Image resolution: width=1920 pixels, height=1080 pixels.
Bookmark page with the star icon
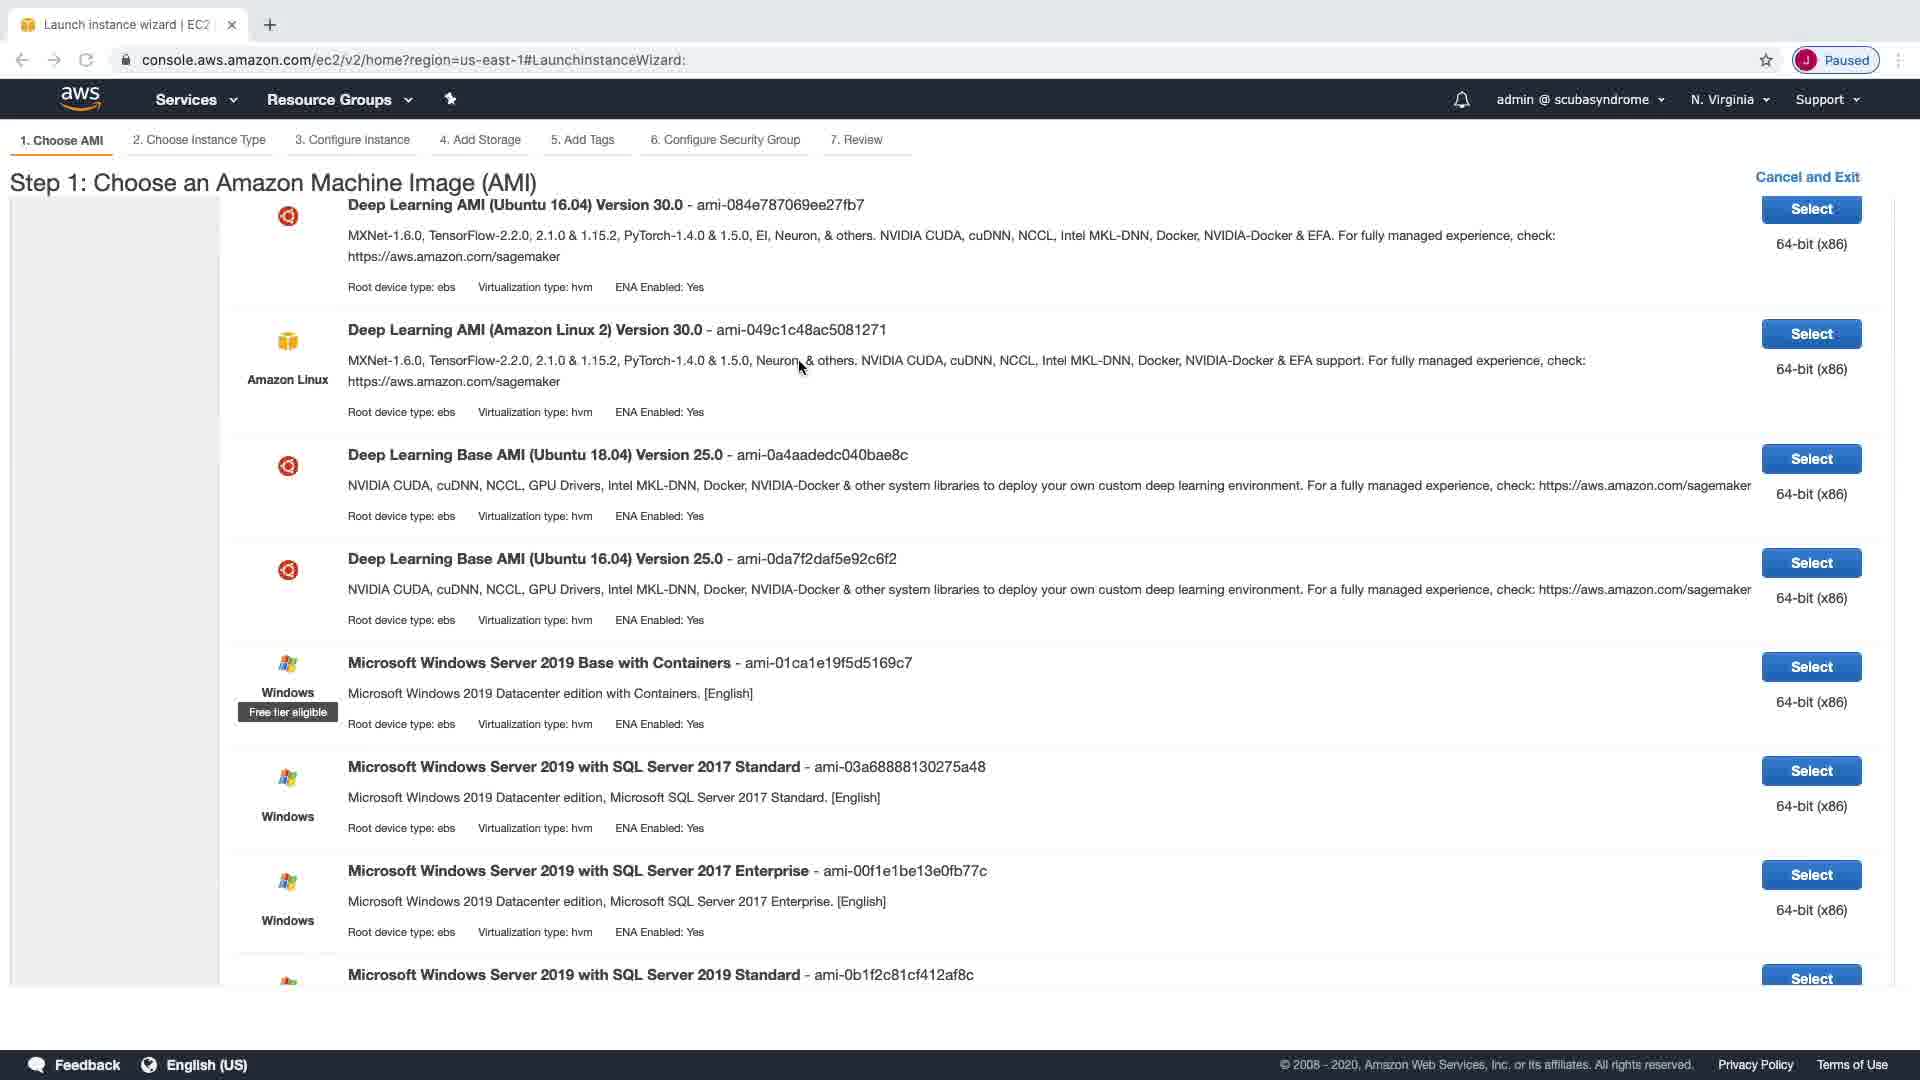[x=1766, y=60]
